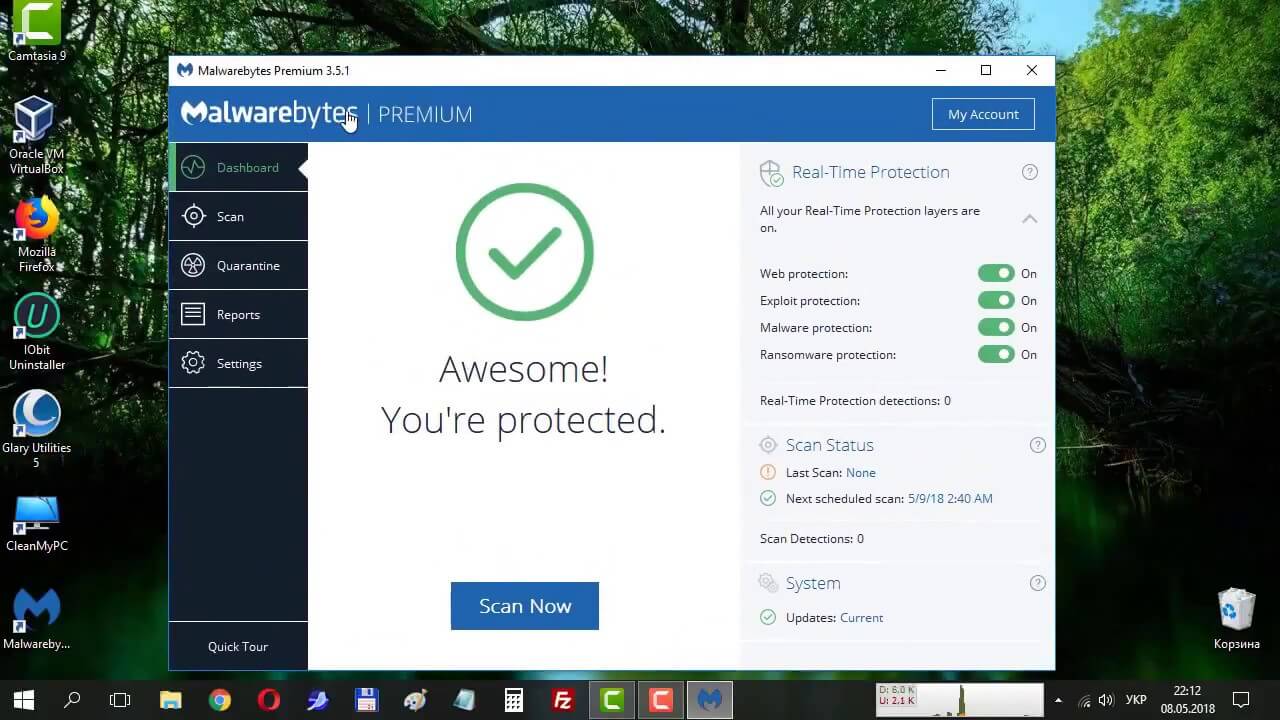The image size is (1280, 720).
Task: Open IObit Uninstaller desktop icon
Action: coord(37,332)
